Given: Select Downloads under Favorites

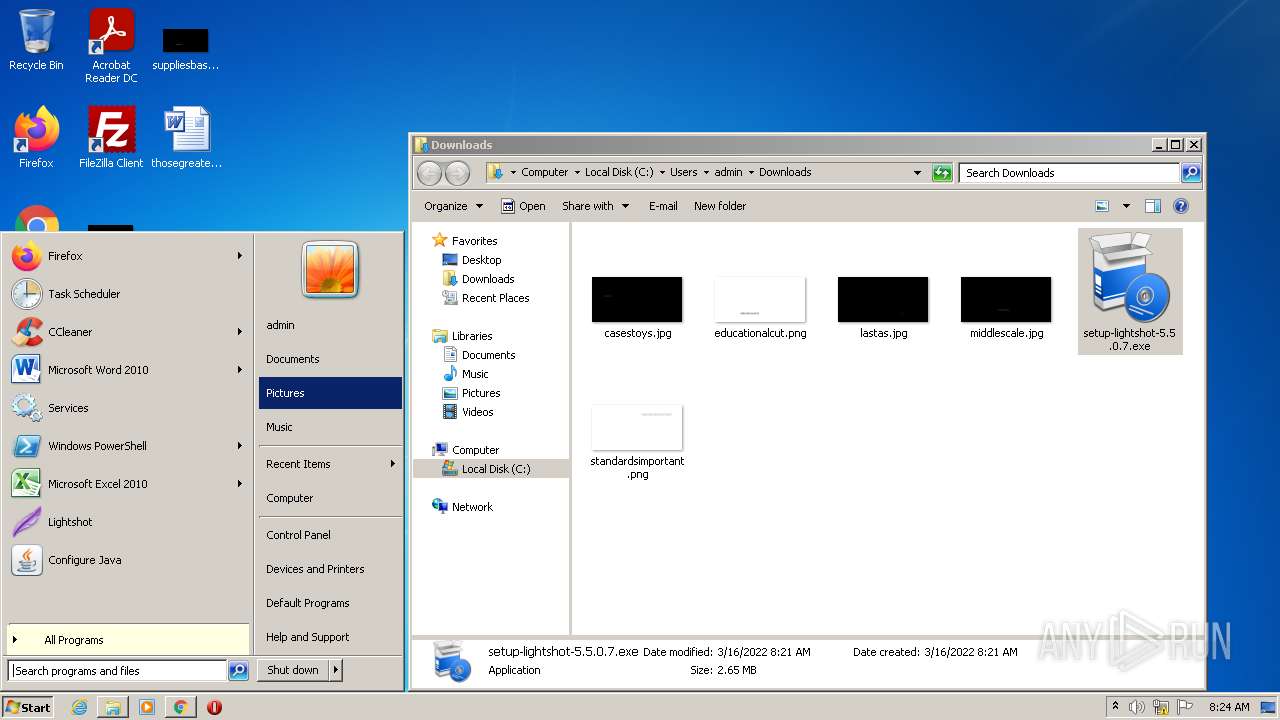Looking at the screenshot, I should 478,279.
